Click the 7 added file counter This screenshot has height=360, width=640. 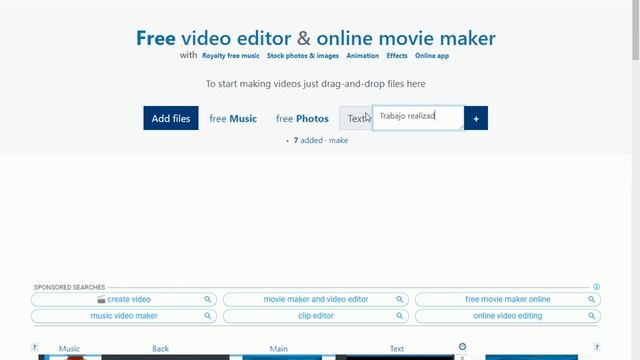pyautogui.click(x=308, y=140)
